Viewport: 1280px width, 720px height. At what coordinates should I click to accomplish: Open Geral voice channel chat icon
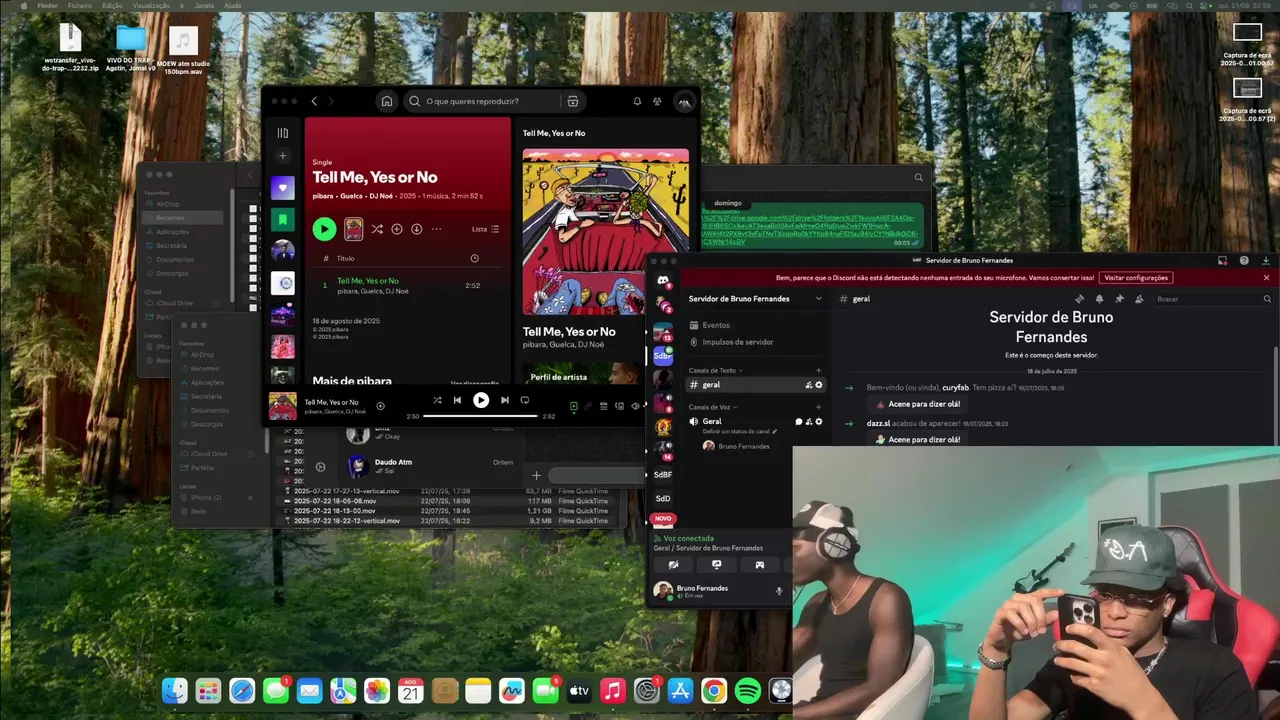point(798,422)
